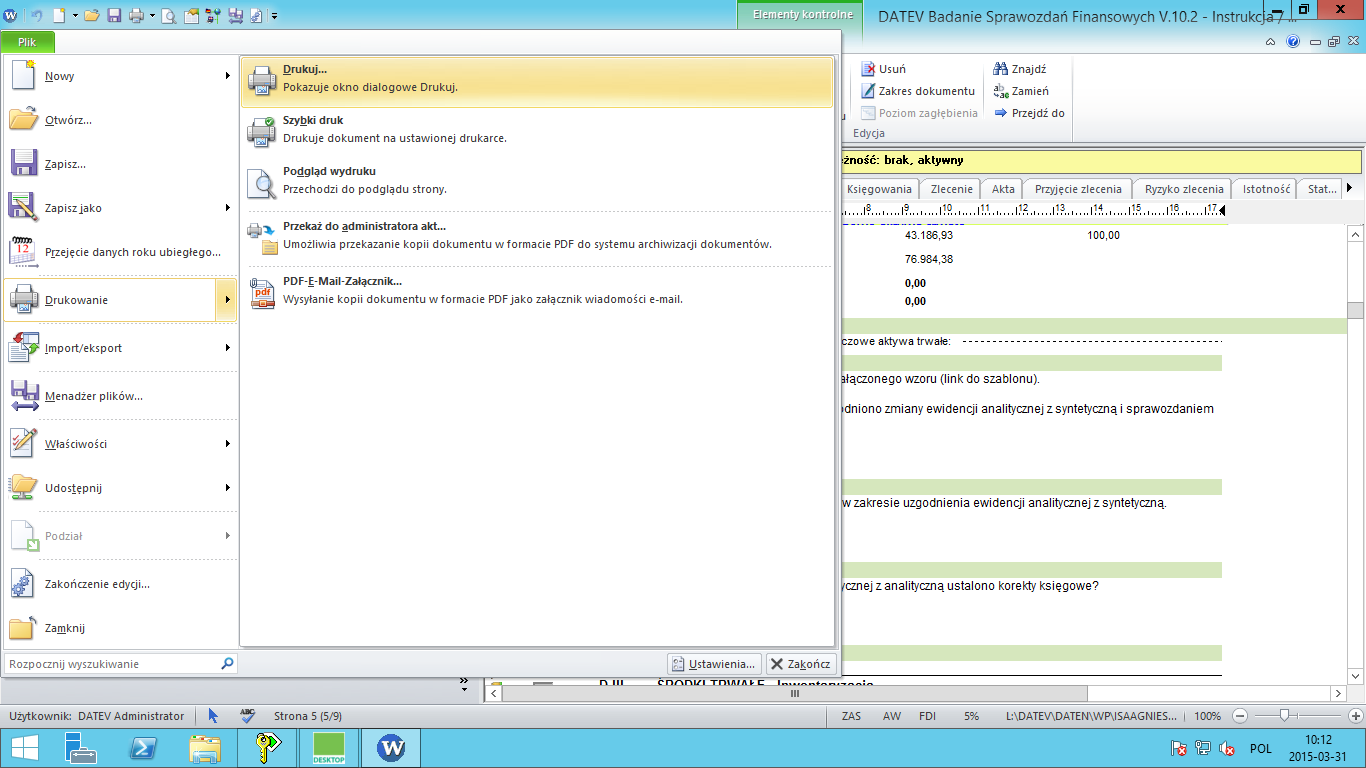Open Podgląd wydruku print preview

click(x=537, y=181)
